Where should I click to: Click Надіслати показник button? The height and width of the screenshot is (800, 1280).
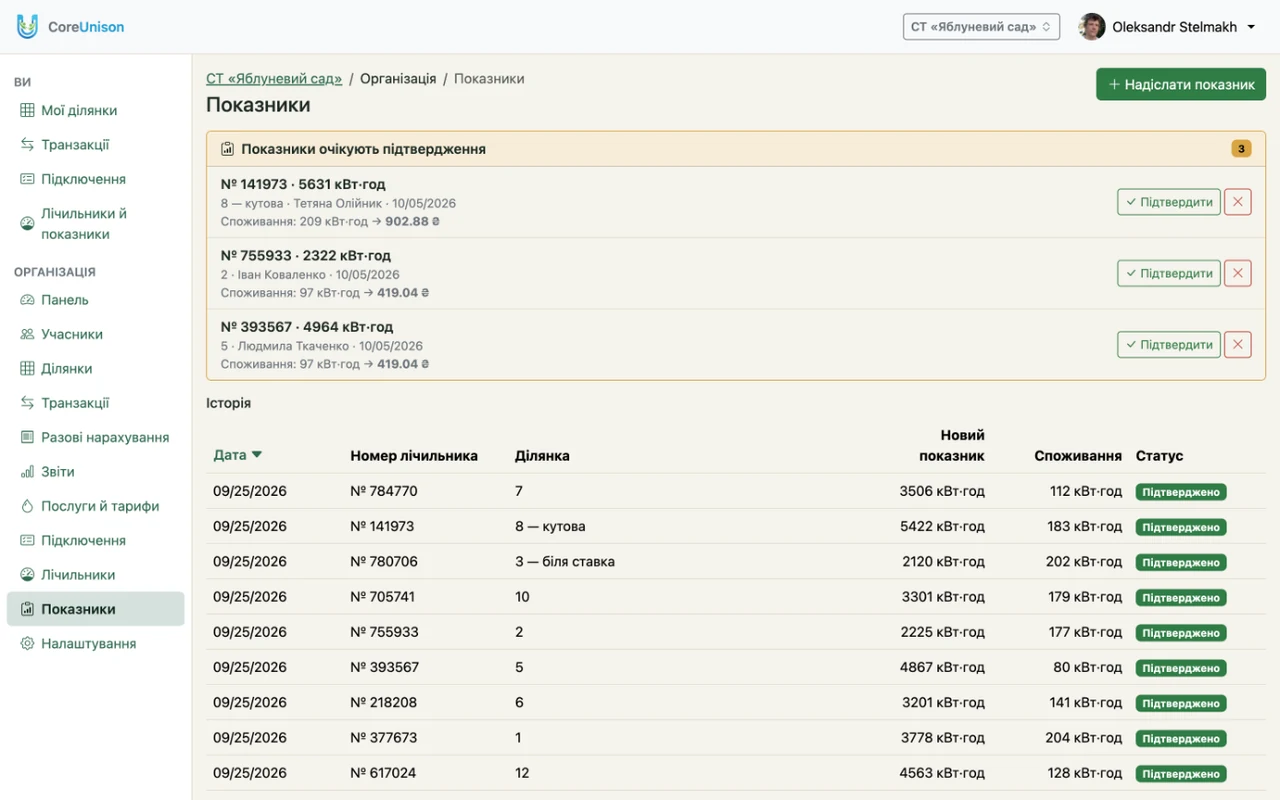[1181, 85]
